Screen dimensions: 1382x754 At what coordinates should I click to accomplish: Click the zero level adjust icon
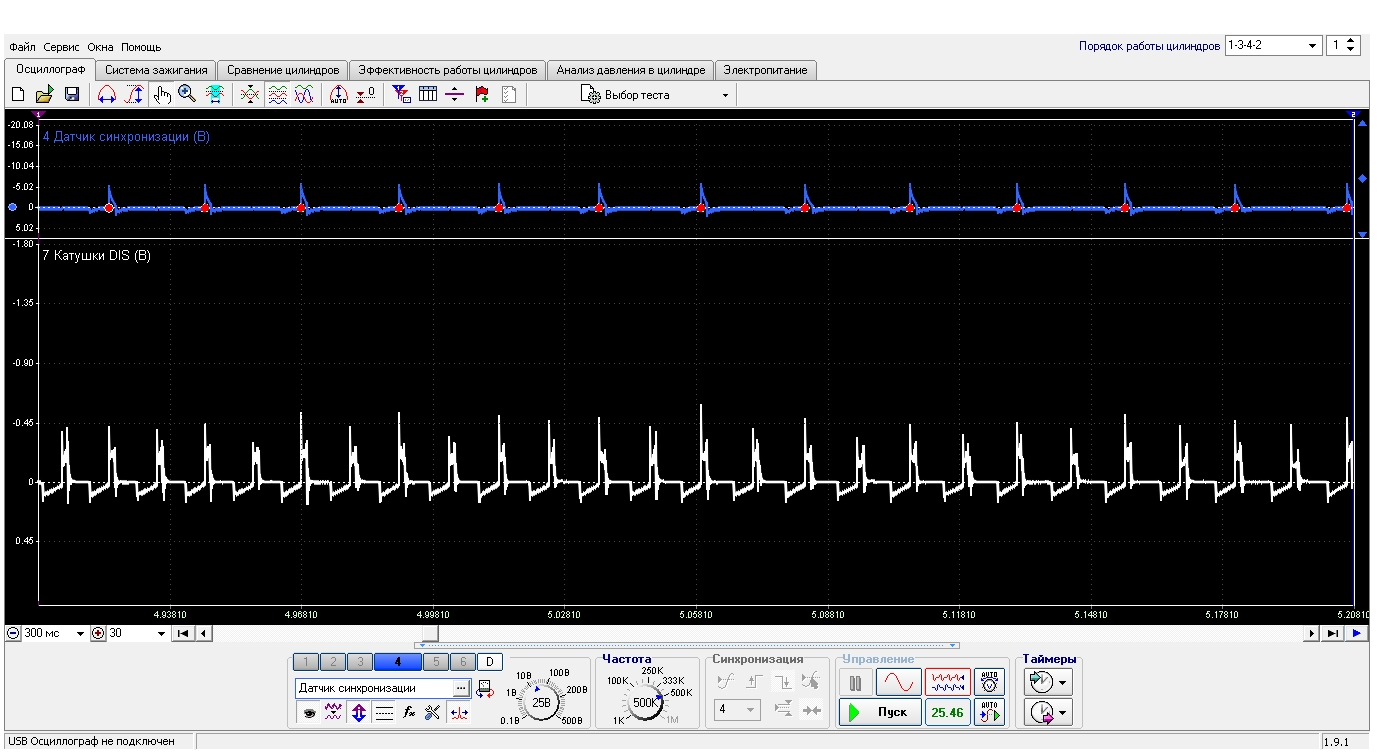click(x=366, y=95)
